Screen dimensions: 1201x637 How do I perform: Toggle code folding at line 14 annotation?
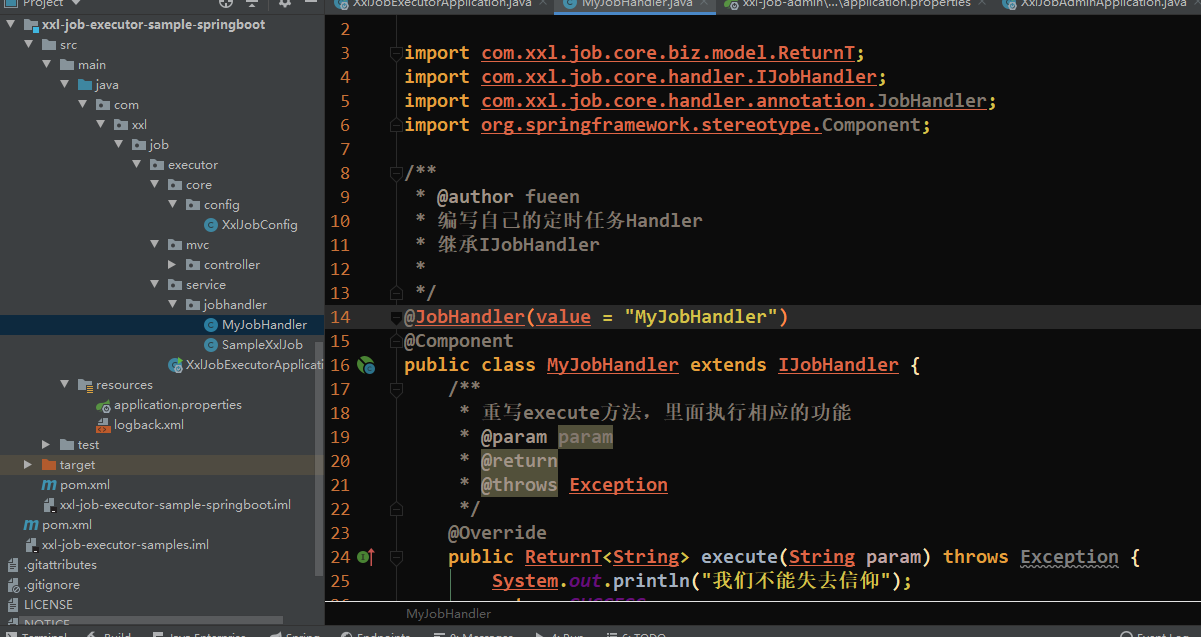pyautogui.click(x=396, y=317)
